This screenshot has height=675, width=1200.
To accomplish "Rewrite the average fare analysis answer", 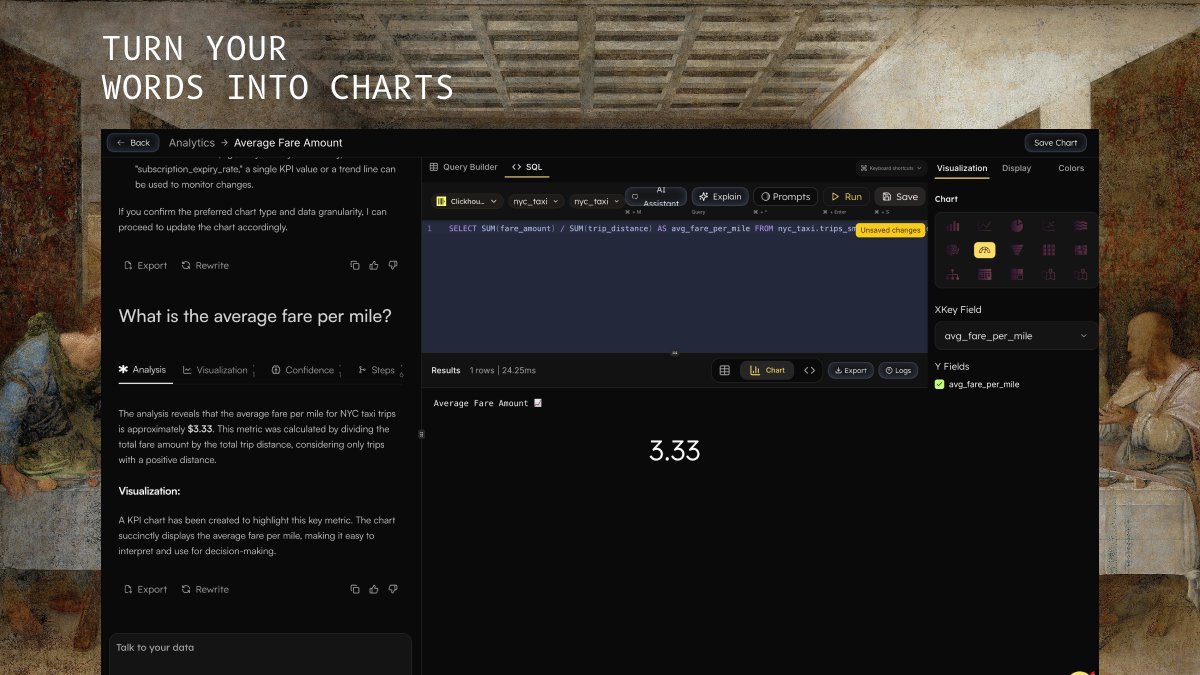I will [x=205, y=589].
